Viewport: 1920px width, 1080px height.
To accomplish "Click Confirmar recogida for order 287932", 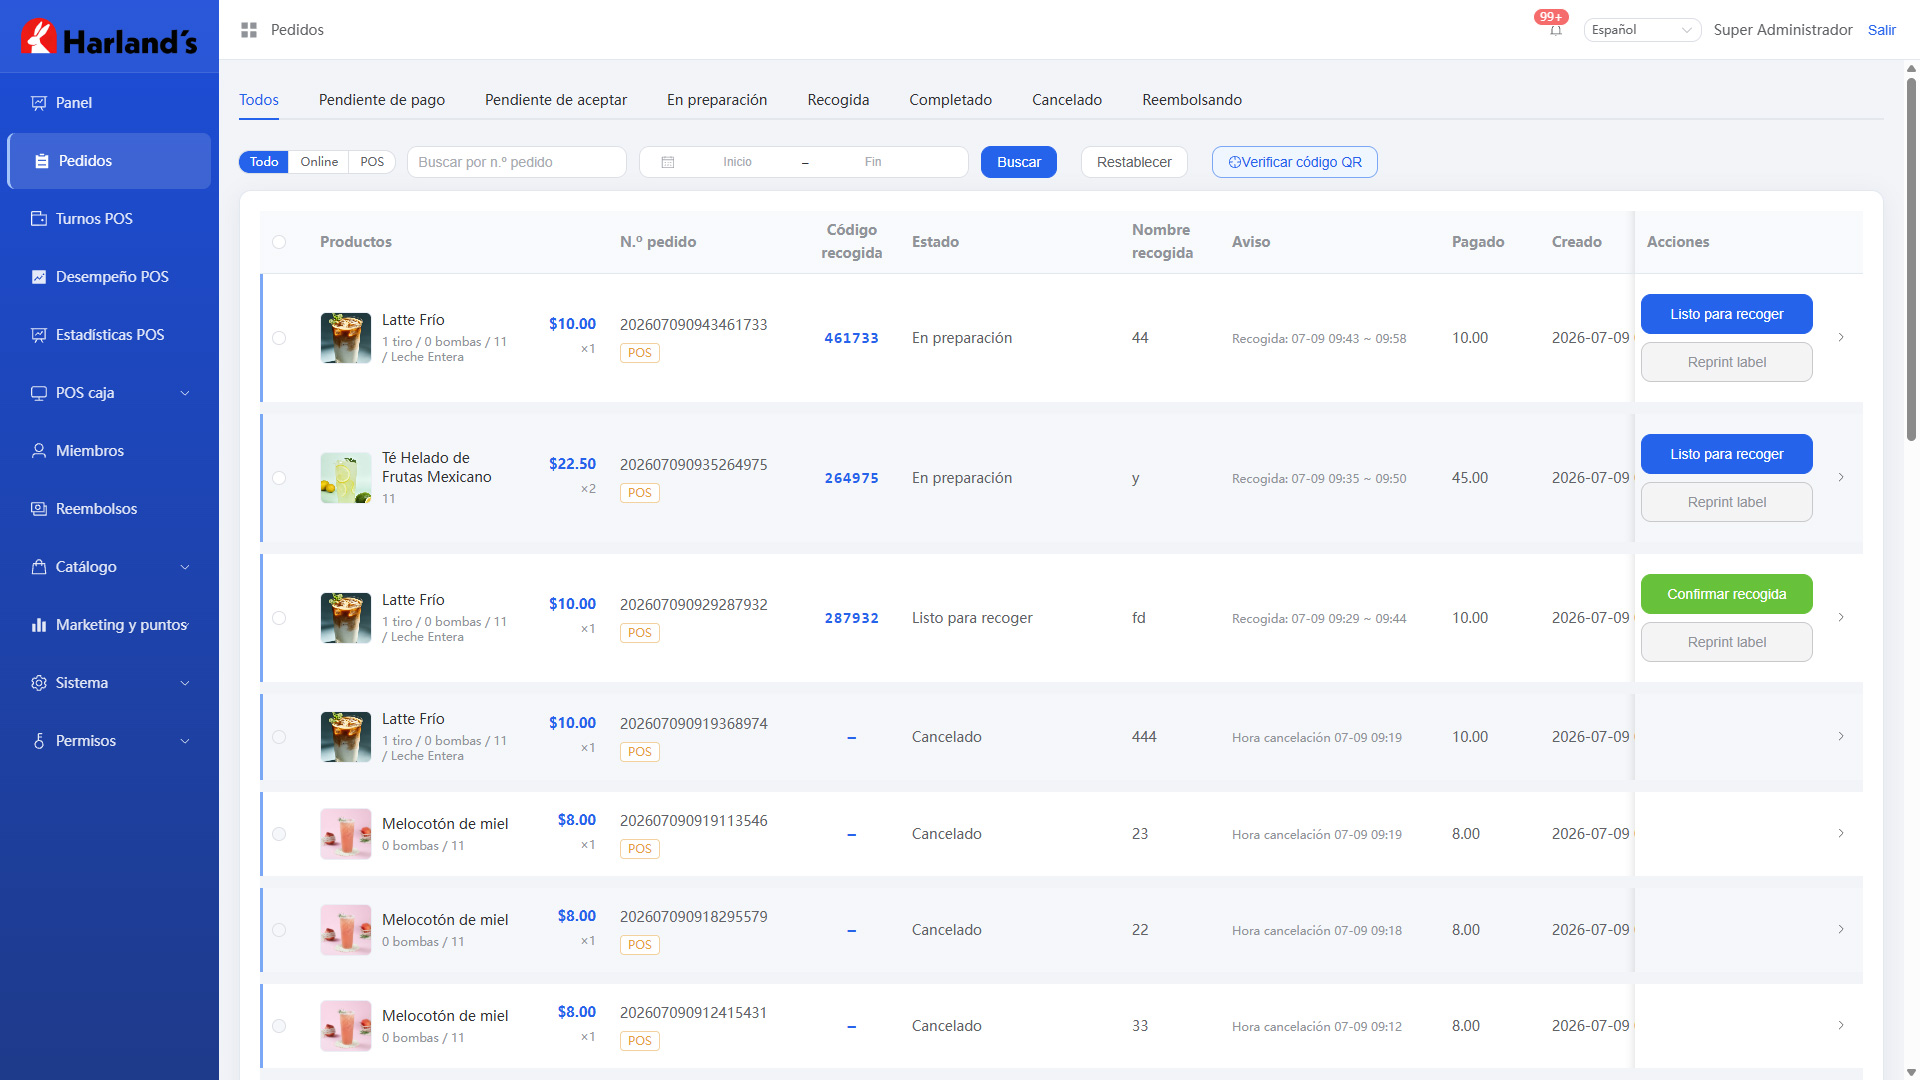I will point(1726,594).
